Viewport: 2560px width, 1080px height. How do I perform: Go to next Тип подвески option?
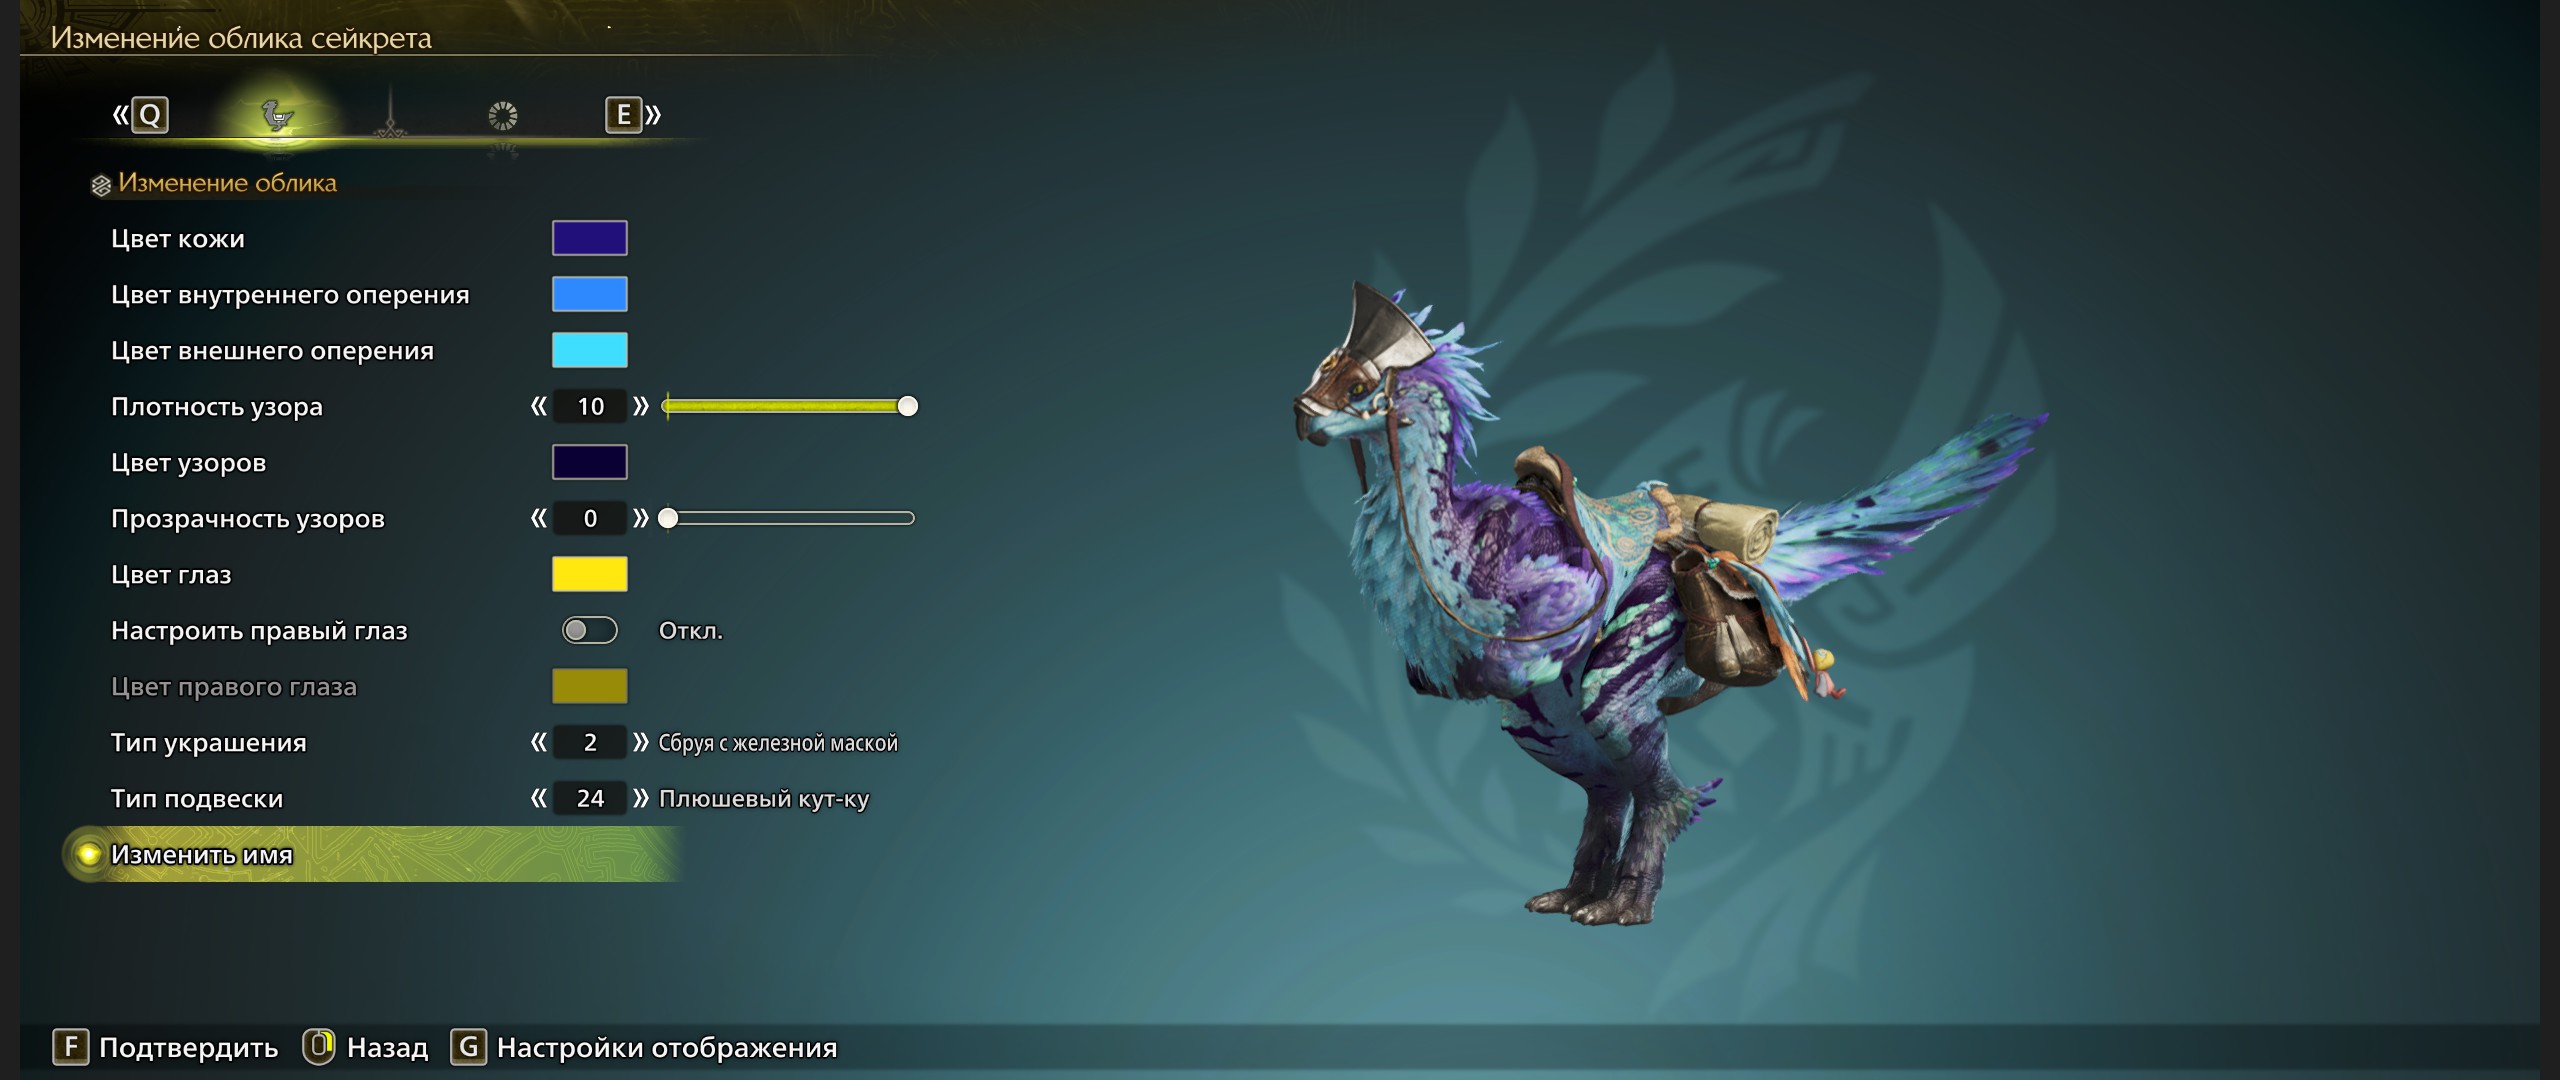tap(641, 798)
